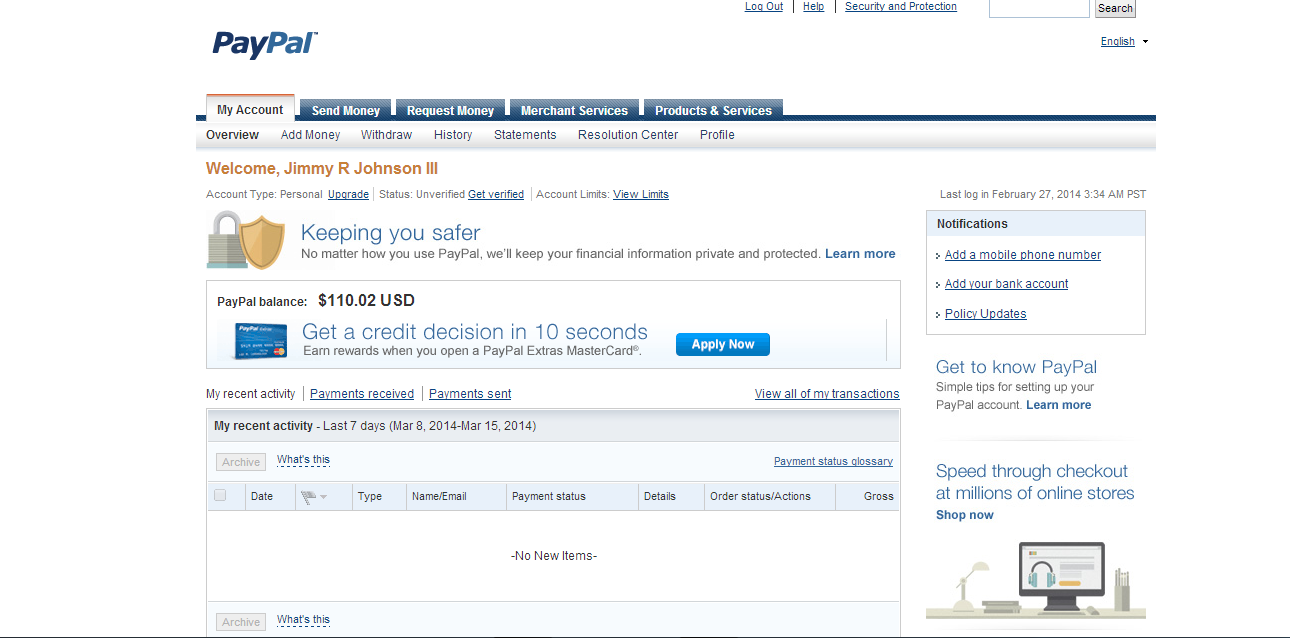
Task: Tick the select-all checkbox in activity table
Action: 220,495
